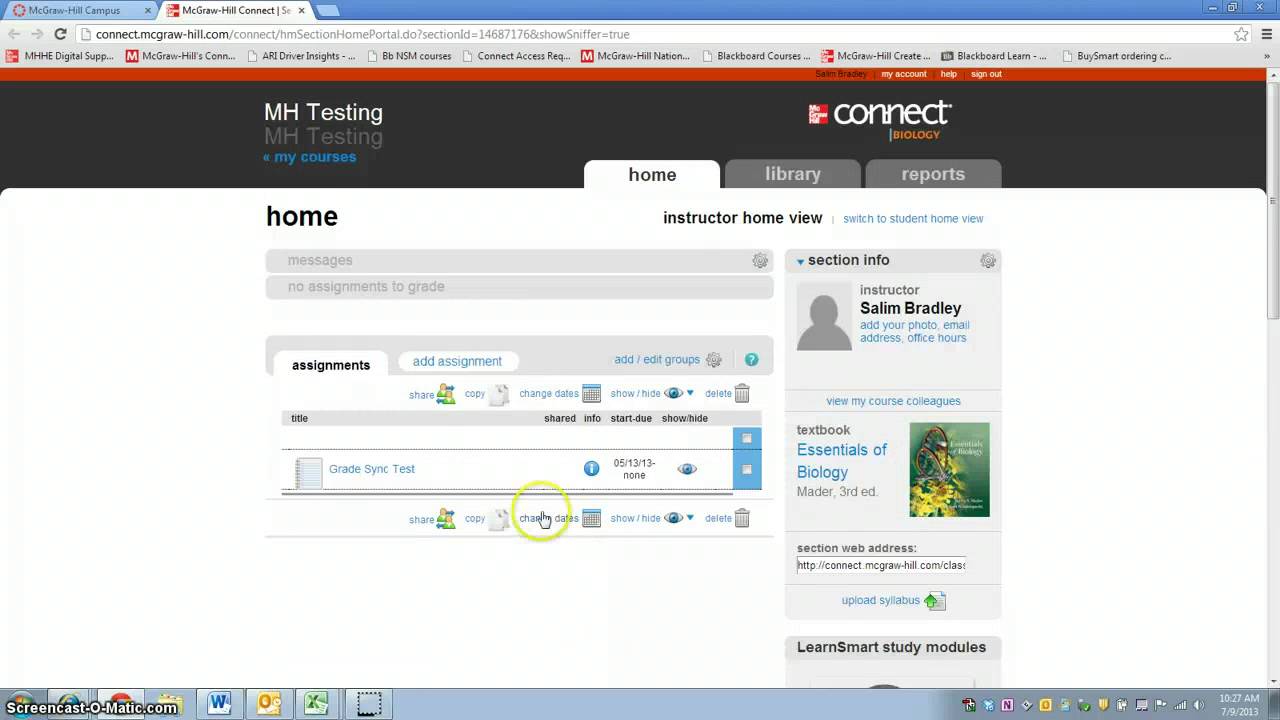Click the add / edit groups link
The width and height of the screenshot is (1280, 720).
tap(657, 360)
